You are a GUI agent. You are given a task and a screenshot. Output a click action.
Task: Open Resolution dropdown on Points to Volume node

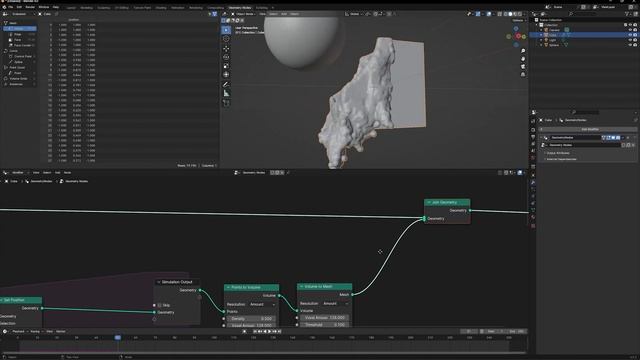[262, 304]
